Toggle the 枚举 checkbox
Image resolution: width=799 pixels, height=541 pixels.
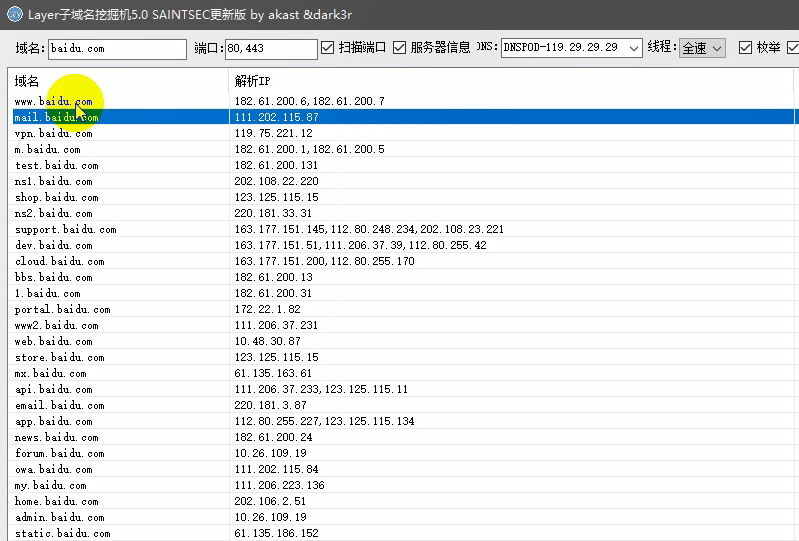pyautogui.click(x=745, y=48)
